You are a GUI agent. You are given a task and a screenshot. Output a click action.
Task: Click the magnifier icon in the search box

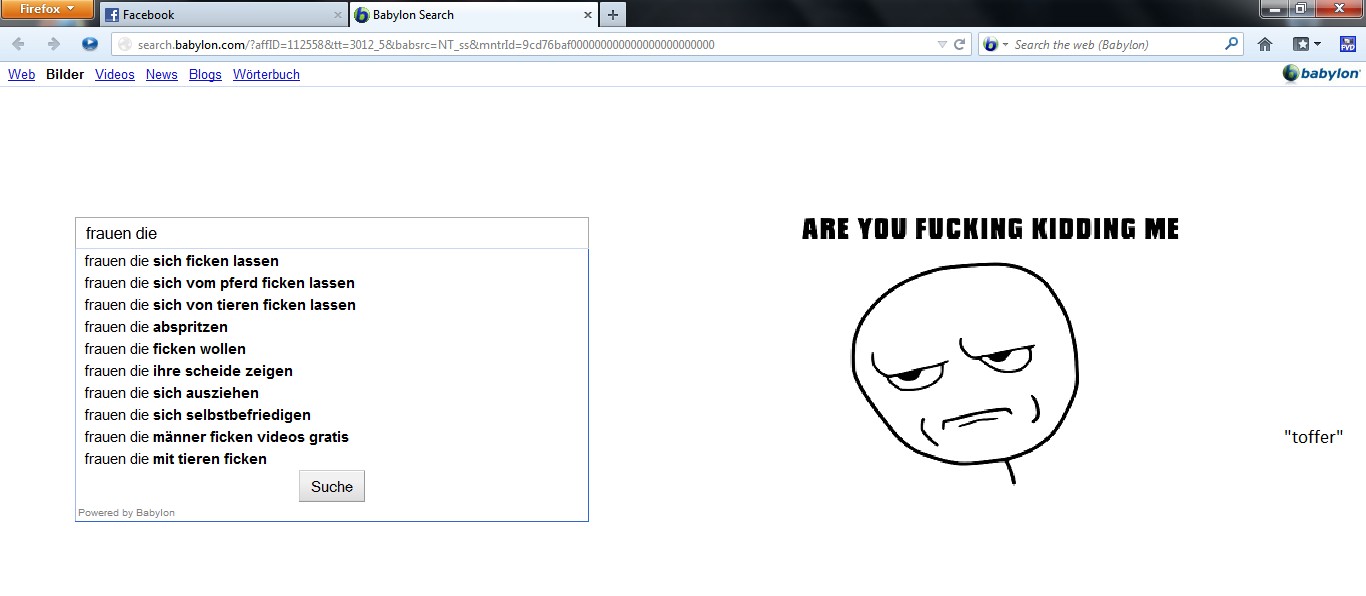point(1231,44)
